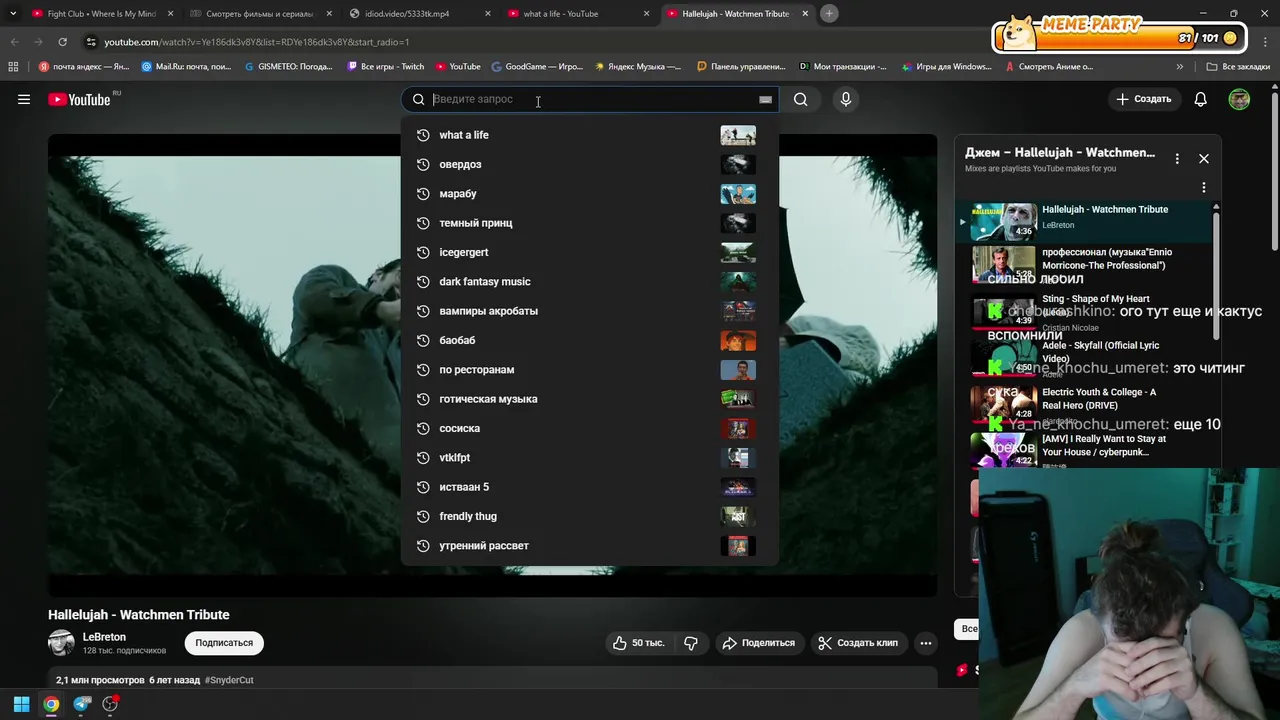Click the thumbnail beside 'what a life' suggestion
This screenshot has width=1280, height=720.
pyautogui.click(x=738, y=135)
